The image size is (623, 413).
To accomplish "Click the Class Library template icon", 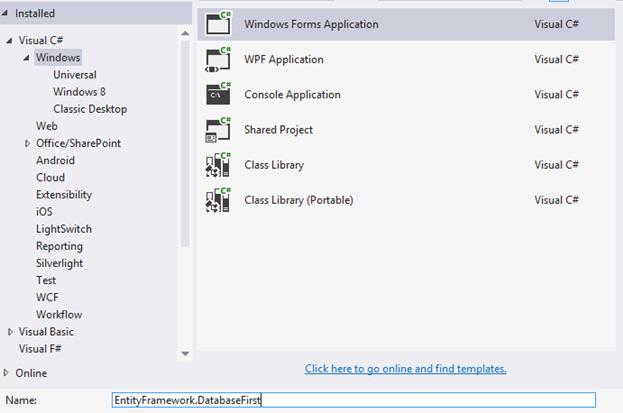I will [218, 165].
